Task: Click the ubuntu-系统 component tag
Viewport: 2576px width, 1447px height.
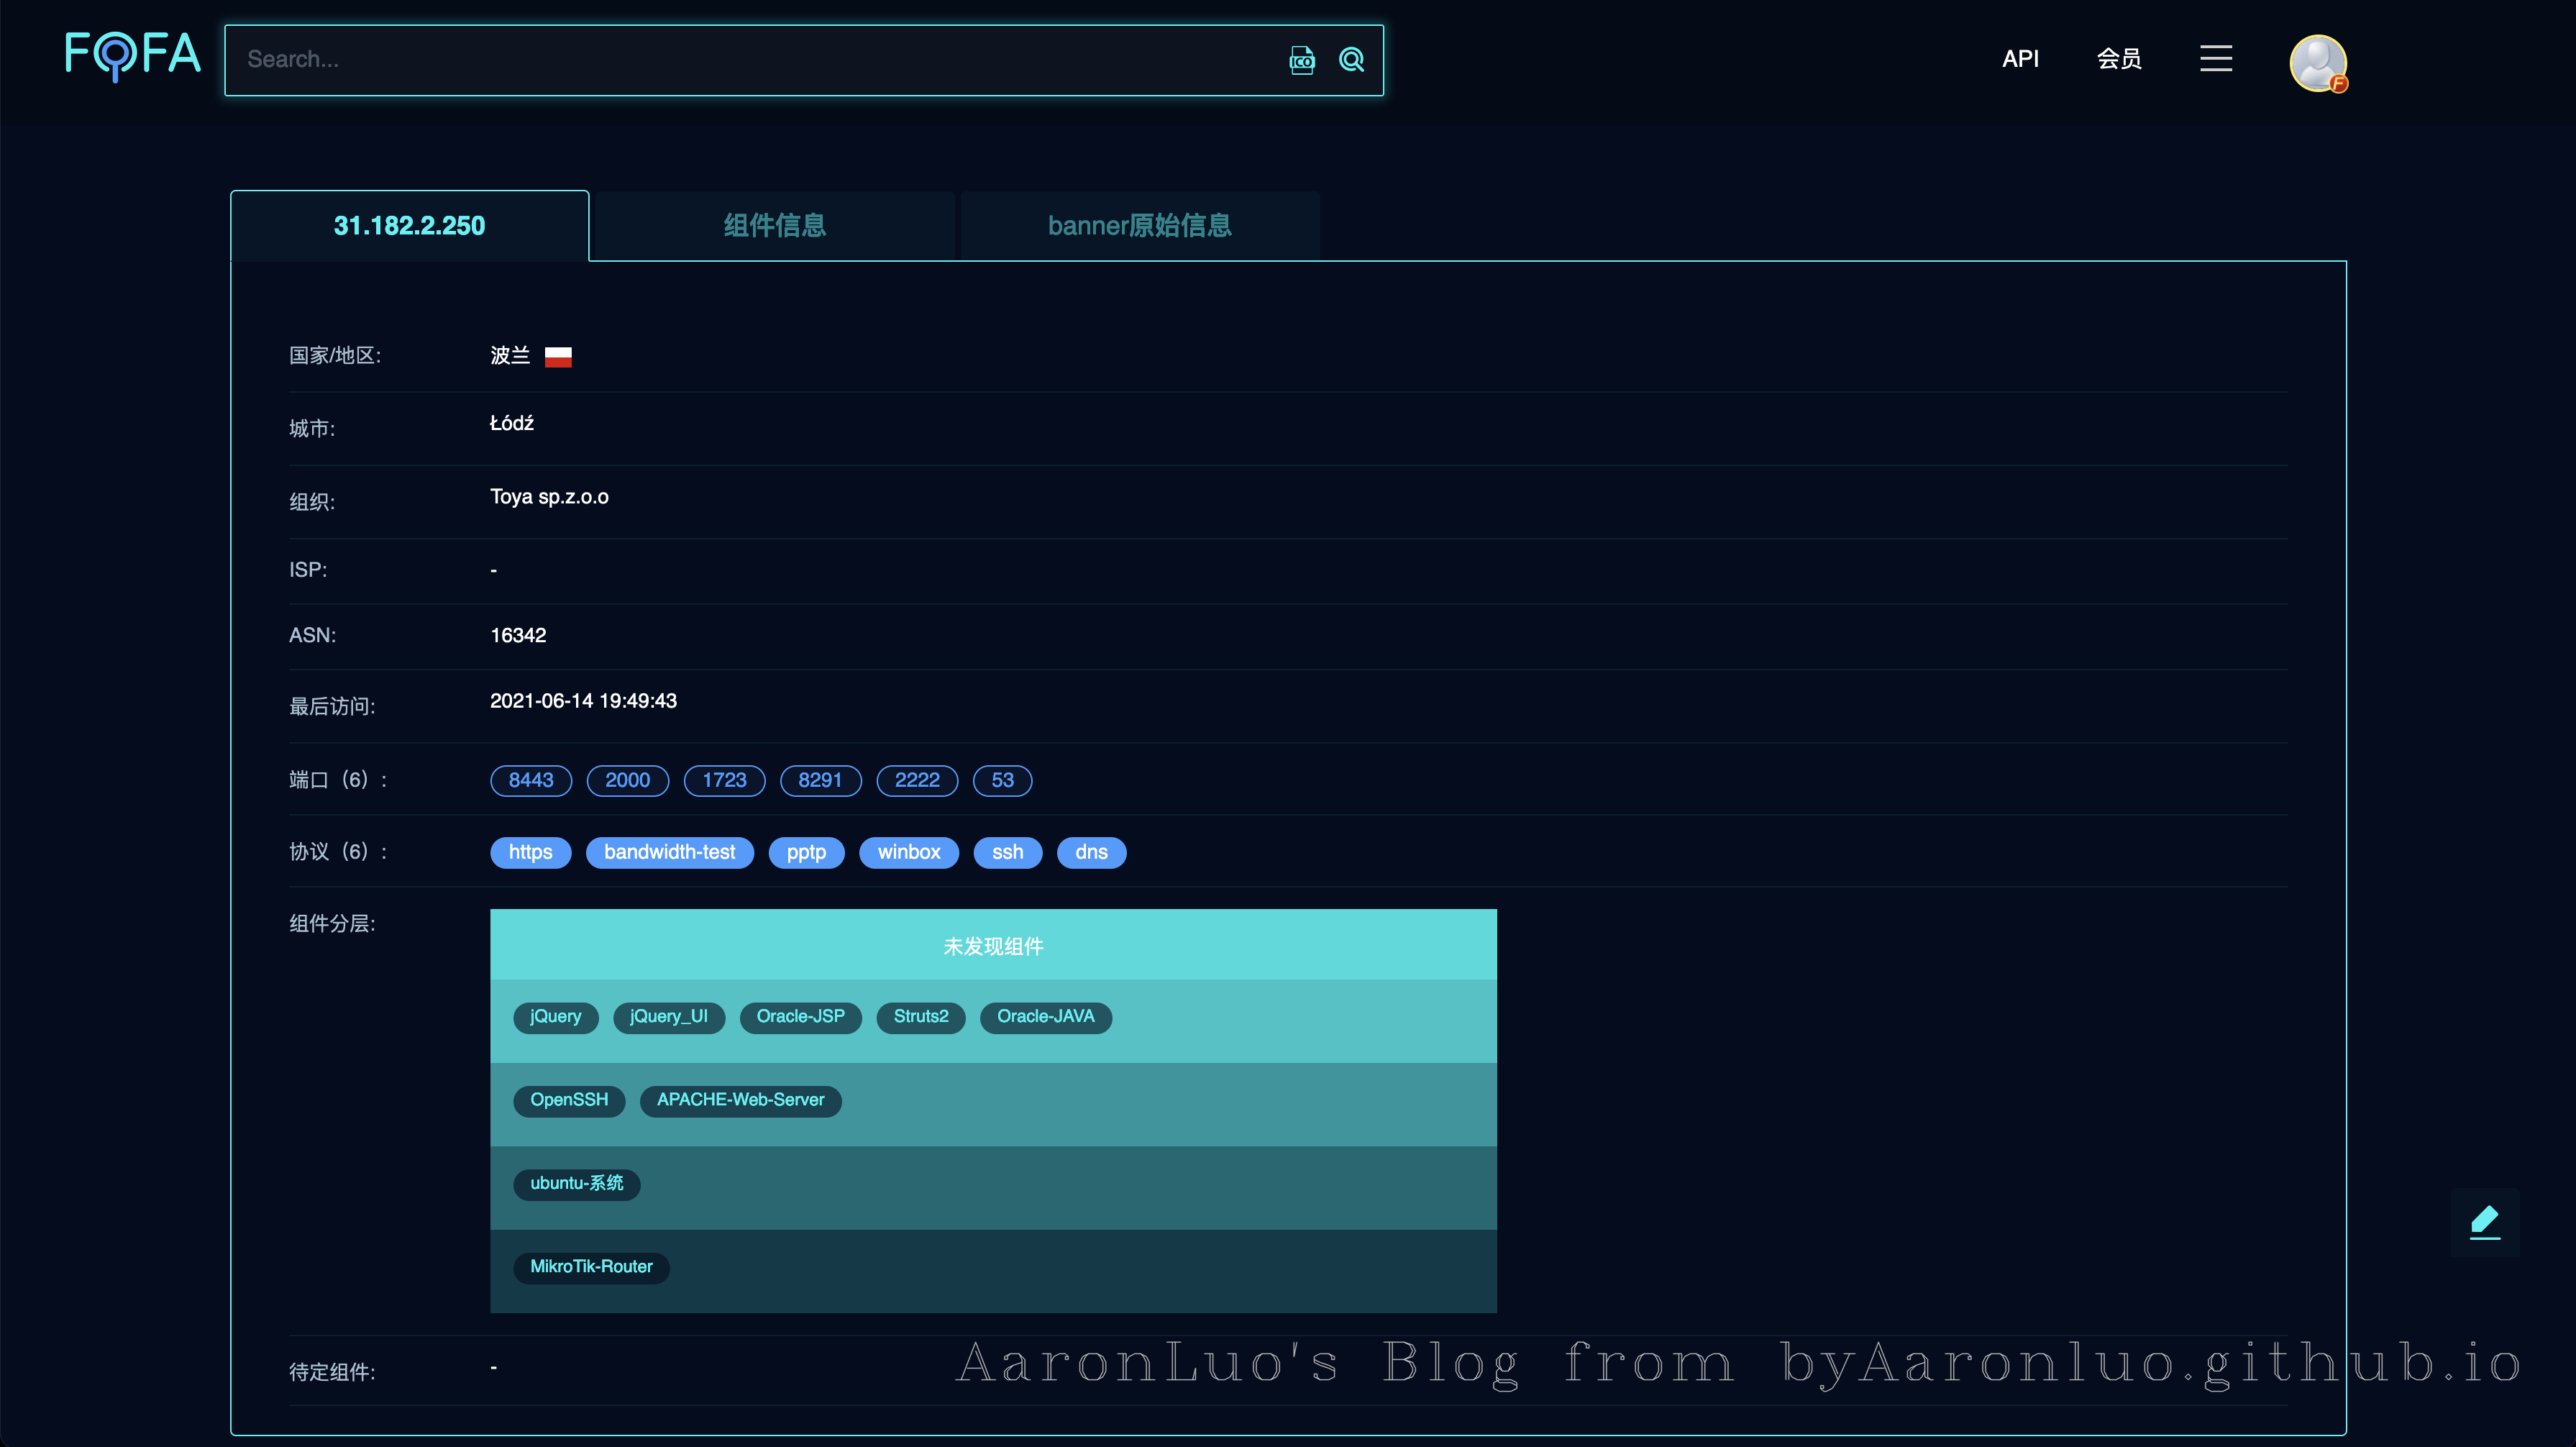Action: (x=576, y=1184)
